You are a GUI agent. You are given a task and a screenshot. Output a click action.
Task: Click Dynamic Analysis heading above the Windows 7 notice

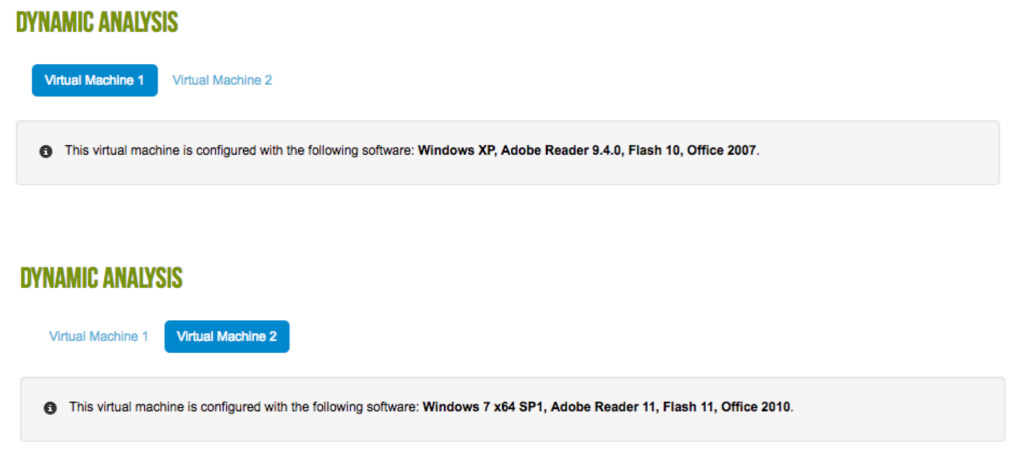click(101, 277)
